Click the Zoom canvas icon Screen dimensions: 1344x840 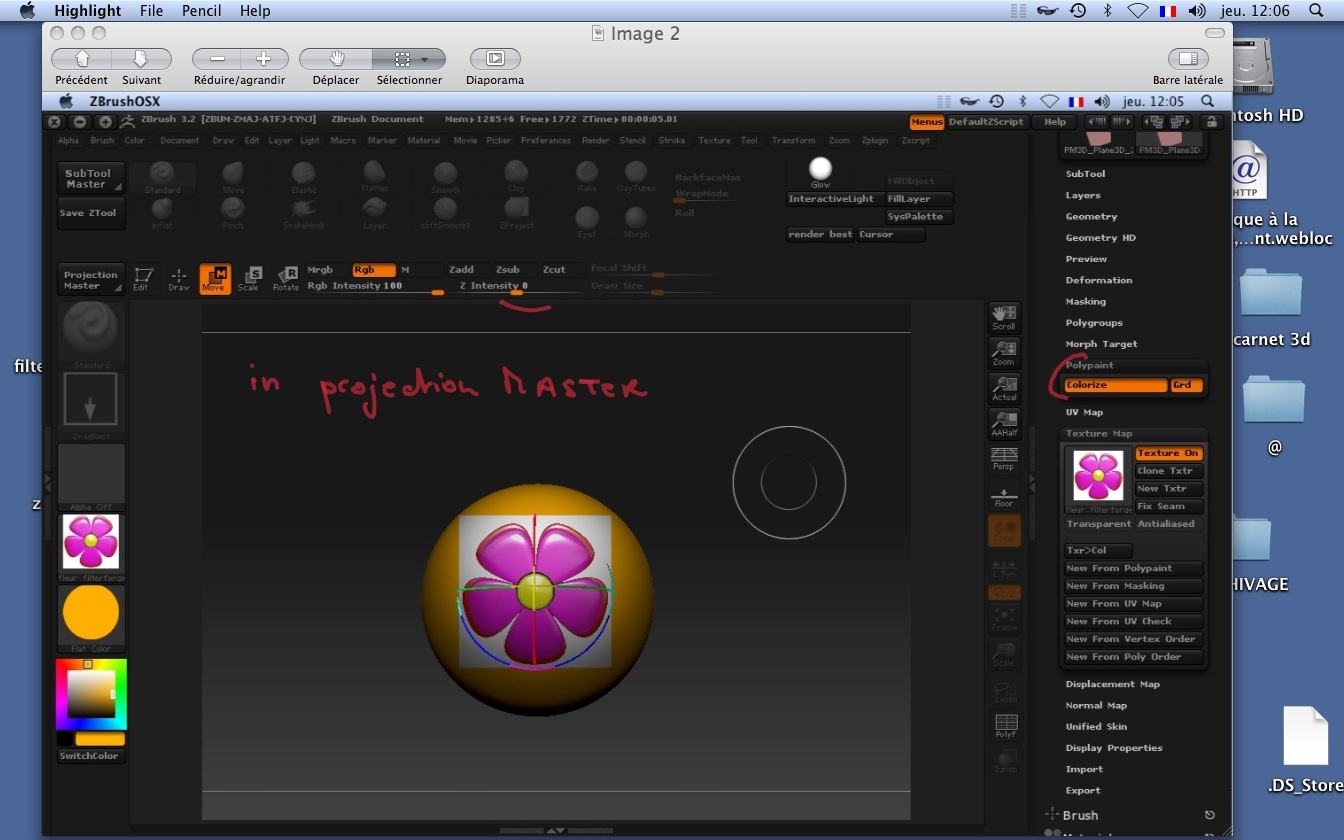(x=1004, y=353)
